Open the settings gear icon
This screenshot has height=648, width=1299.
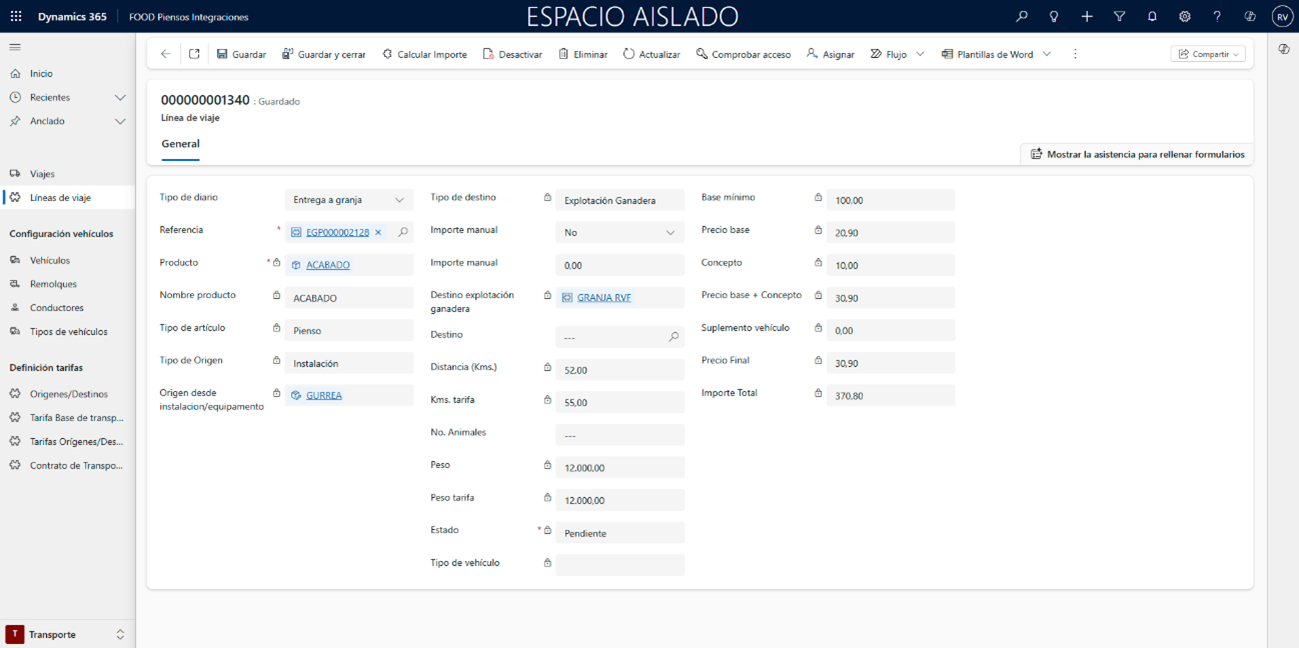pyautogui.click(x=1184, y=17)
